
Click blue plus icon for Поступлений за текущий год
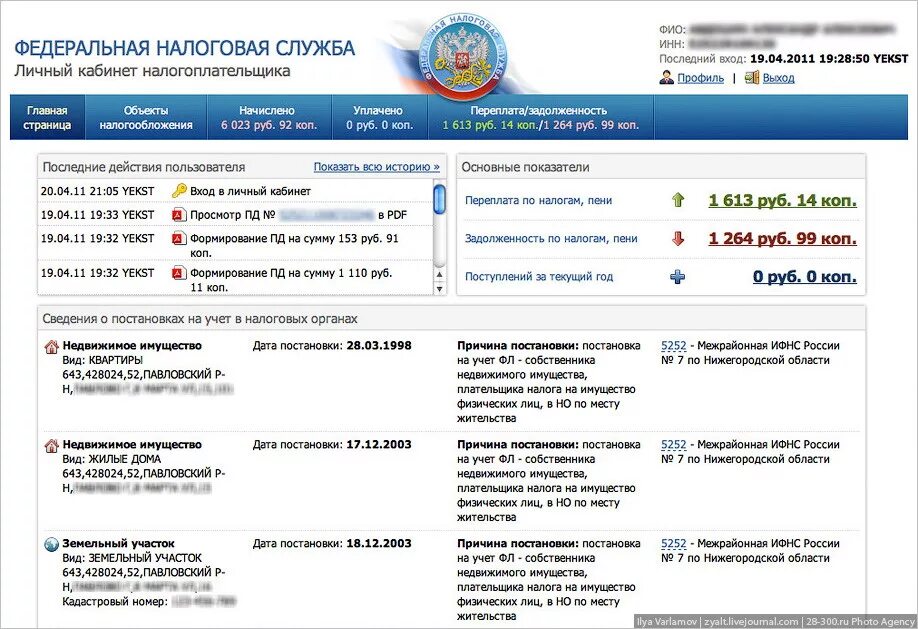tap(678, 276)
